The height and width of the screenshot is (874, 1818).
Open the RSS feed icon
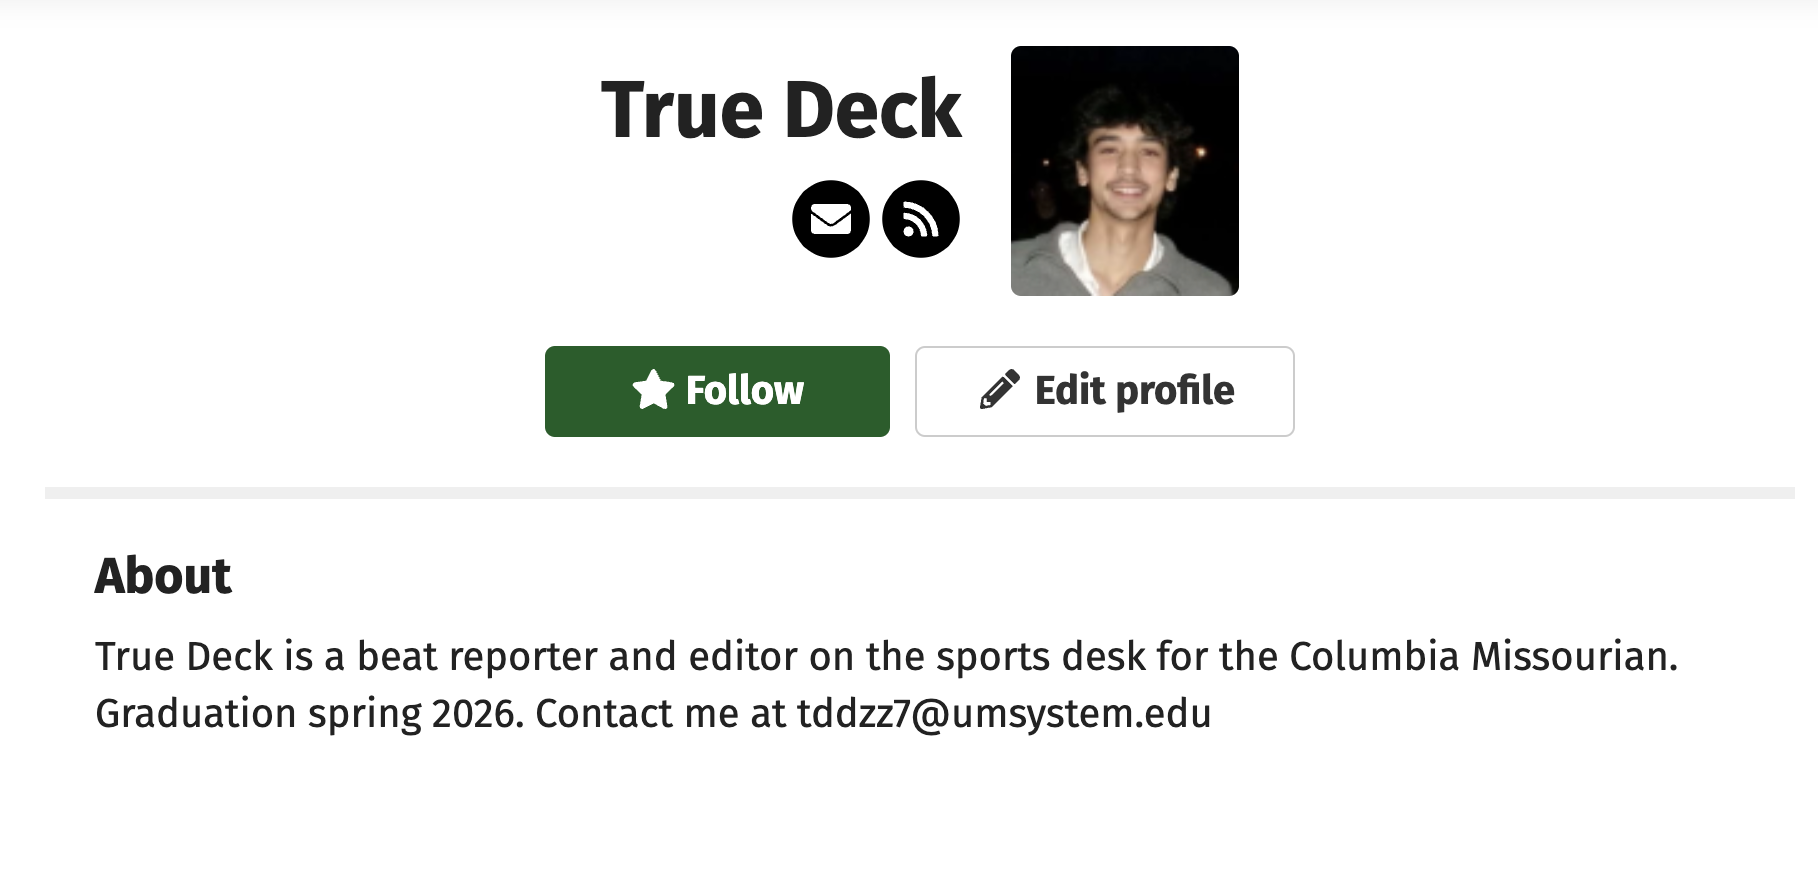pos(920,219)
